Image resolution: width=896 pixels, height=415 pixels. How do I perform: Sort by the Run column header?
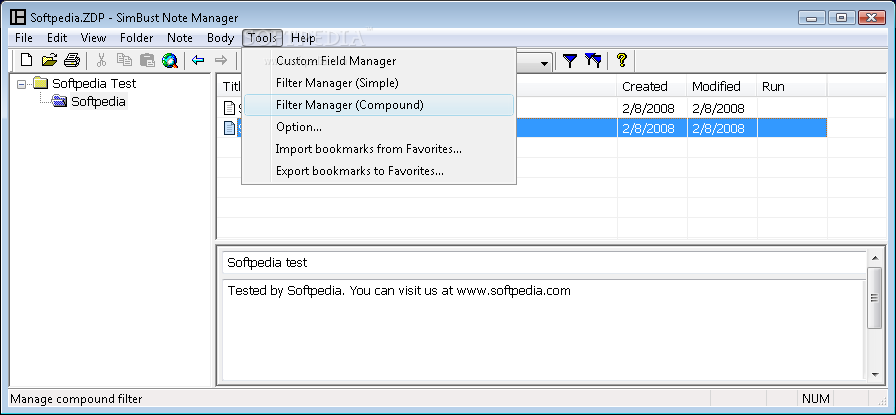pos(792,86)
